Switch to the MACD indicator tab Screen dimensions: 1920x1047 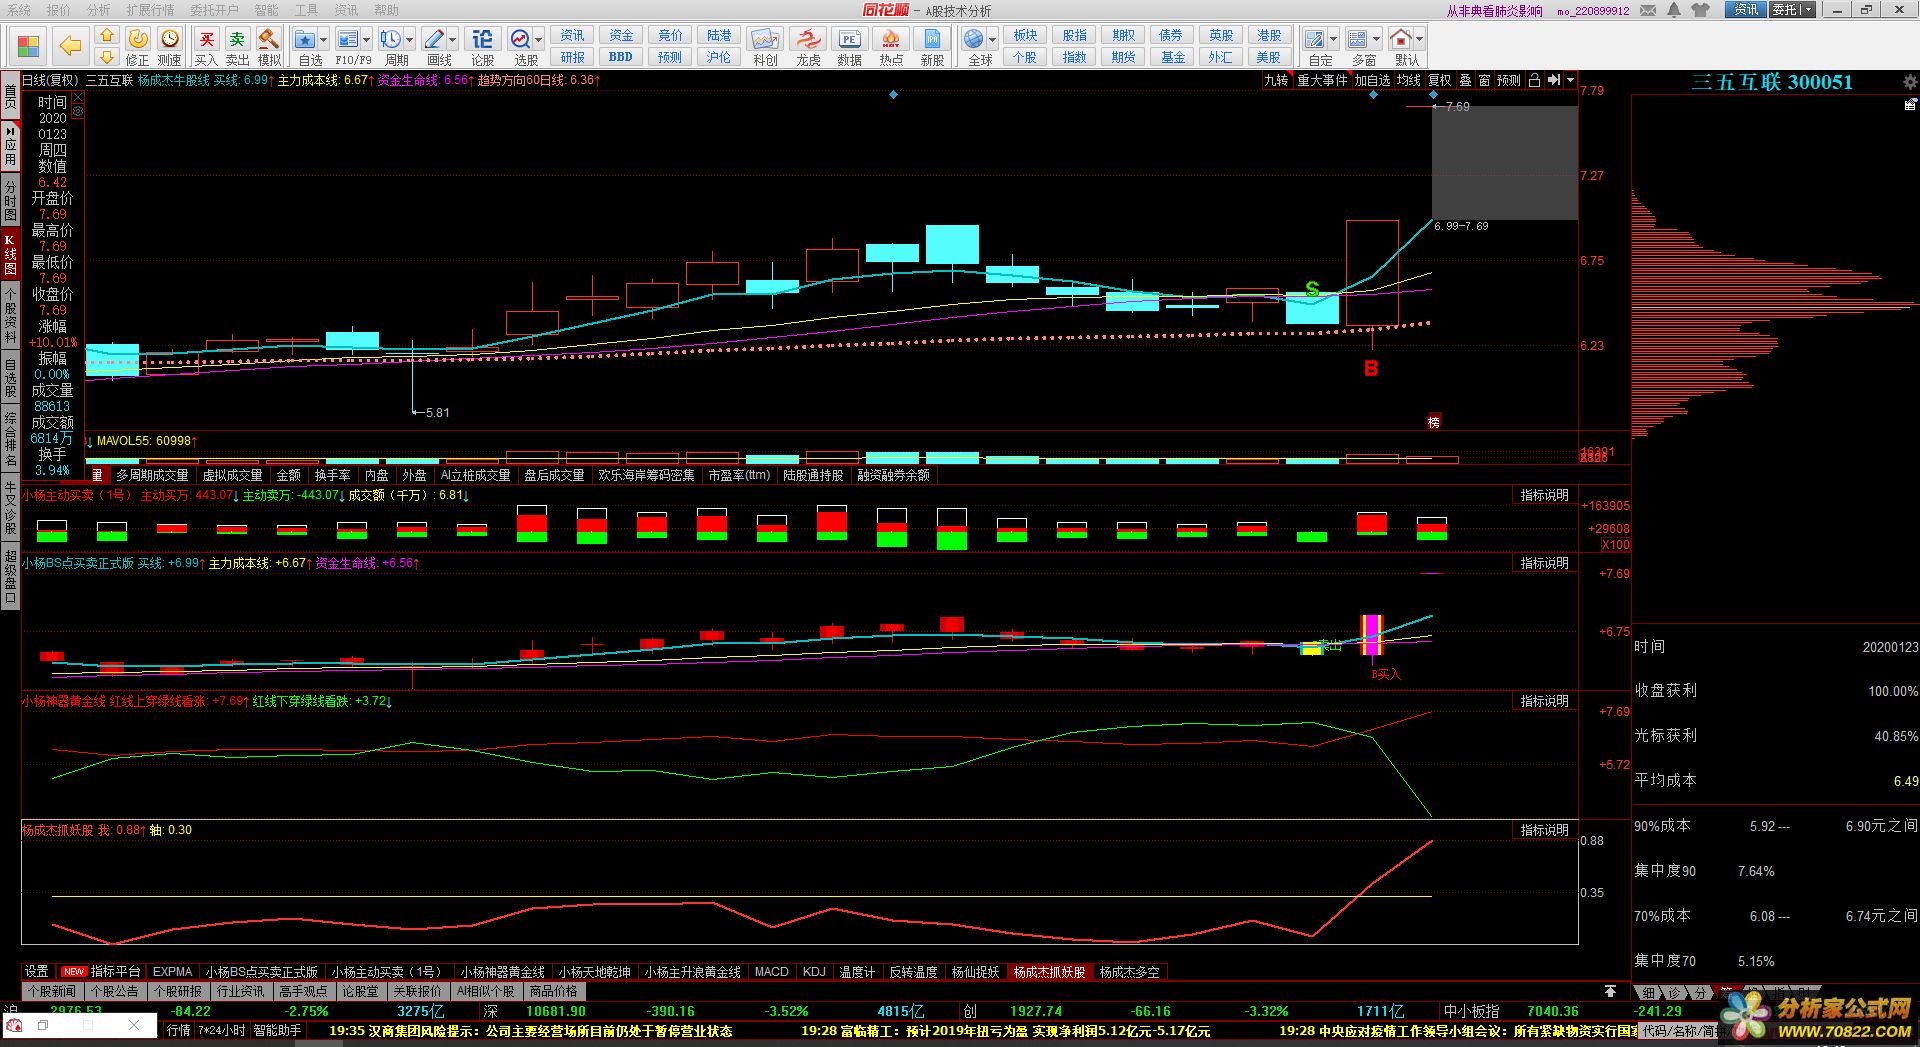tap(771, 972)
